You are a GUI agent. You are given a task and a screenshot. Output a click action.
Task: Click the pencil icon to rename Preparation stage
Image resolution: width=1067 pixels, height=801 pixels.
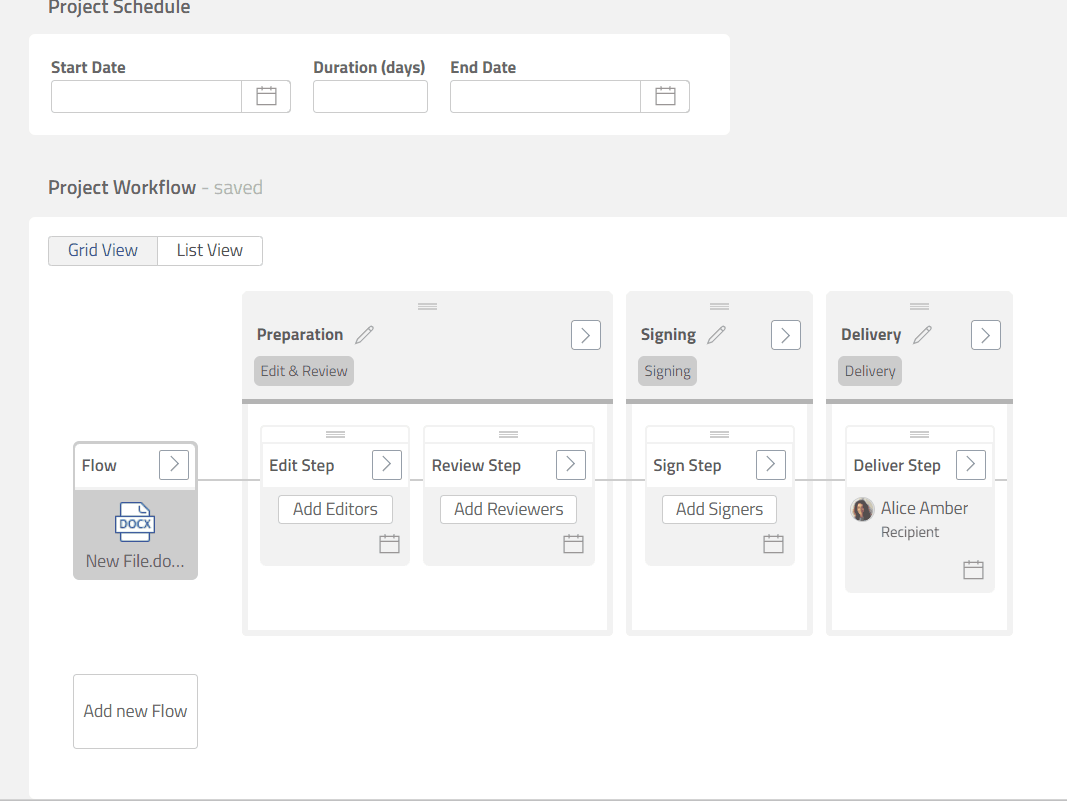tap(364, 334)
